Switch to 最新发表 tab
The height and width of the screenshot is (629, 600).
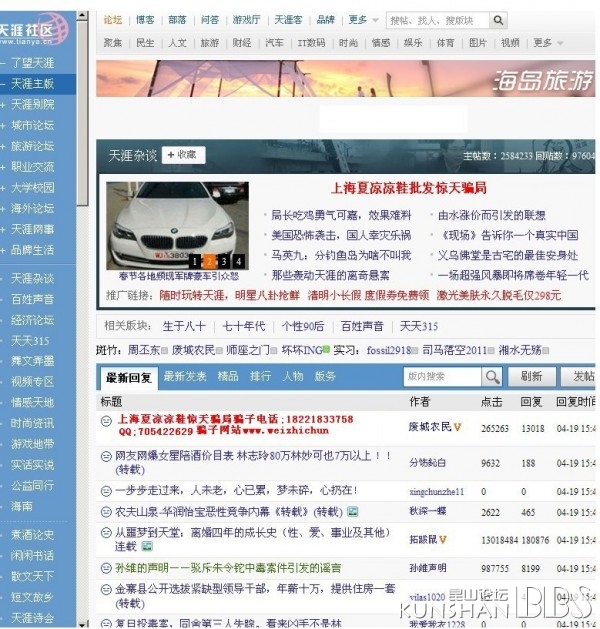click(x=185, y=376)
